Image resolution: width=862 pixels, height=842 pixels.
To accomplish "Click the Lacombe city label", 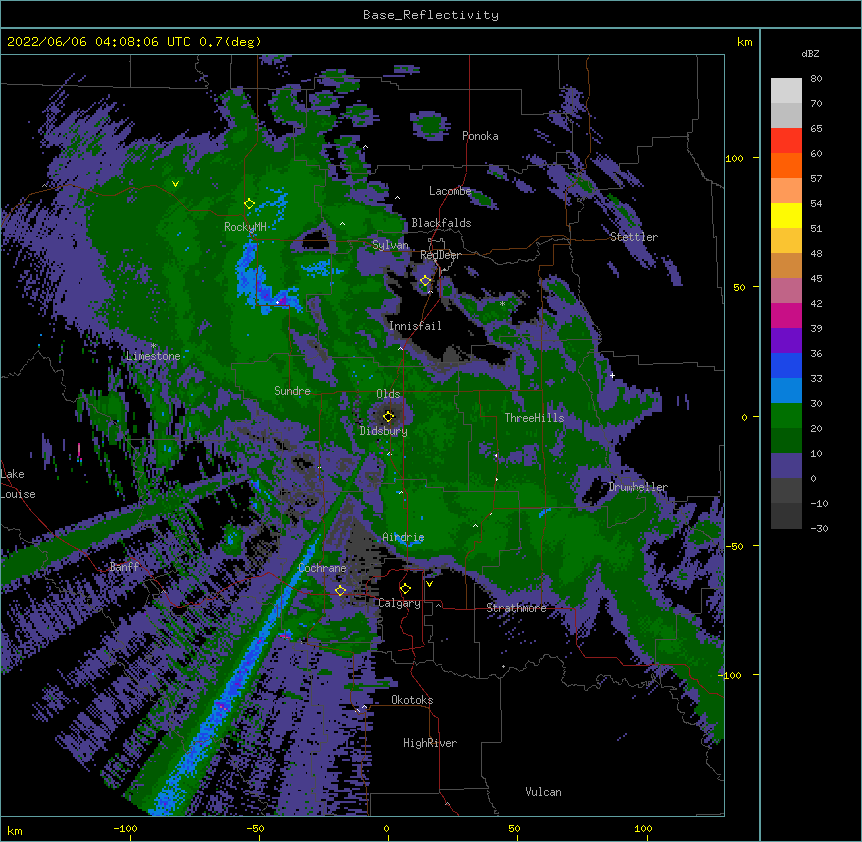I will pyautogui.click(x=450, y=191).
